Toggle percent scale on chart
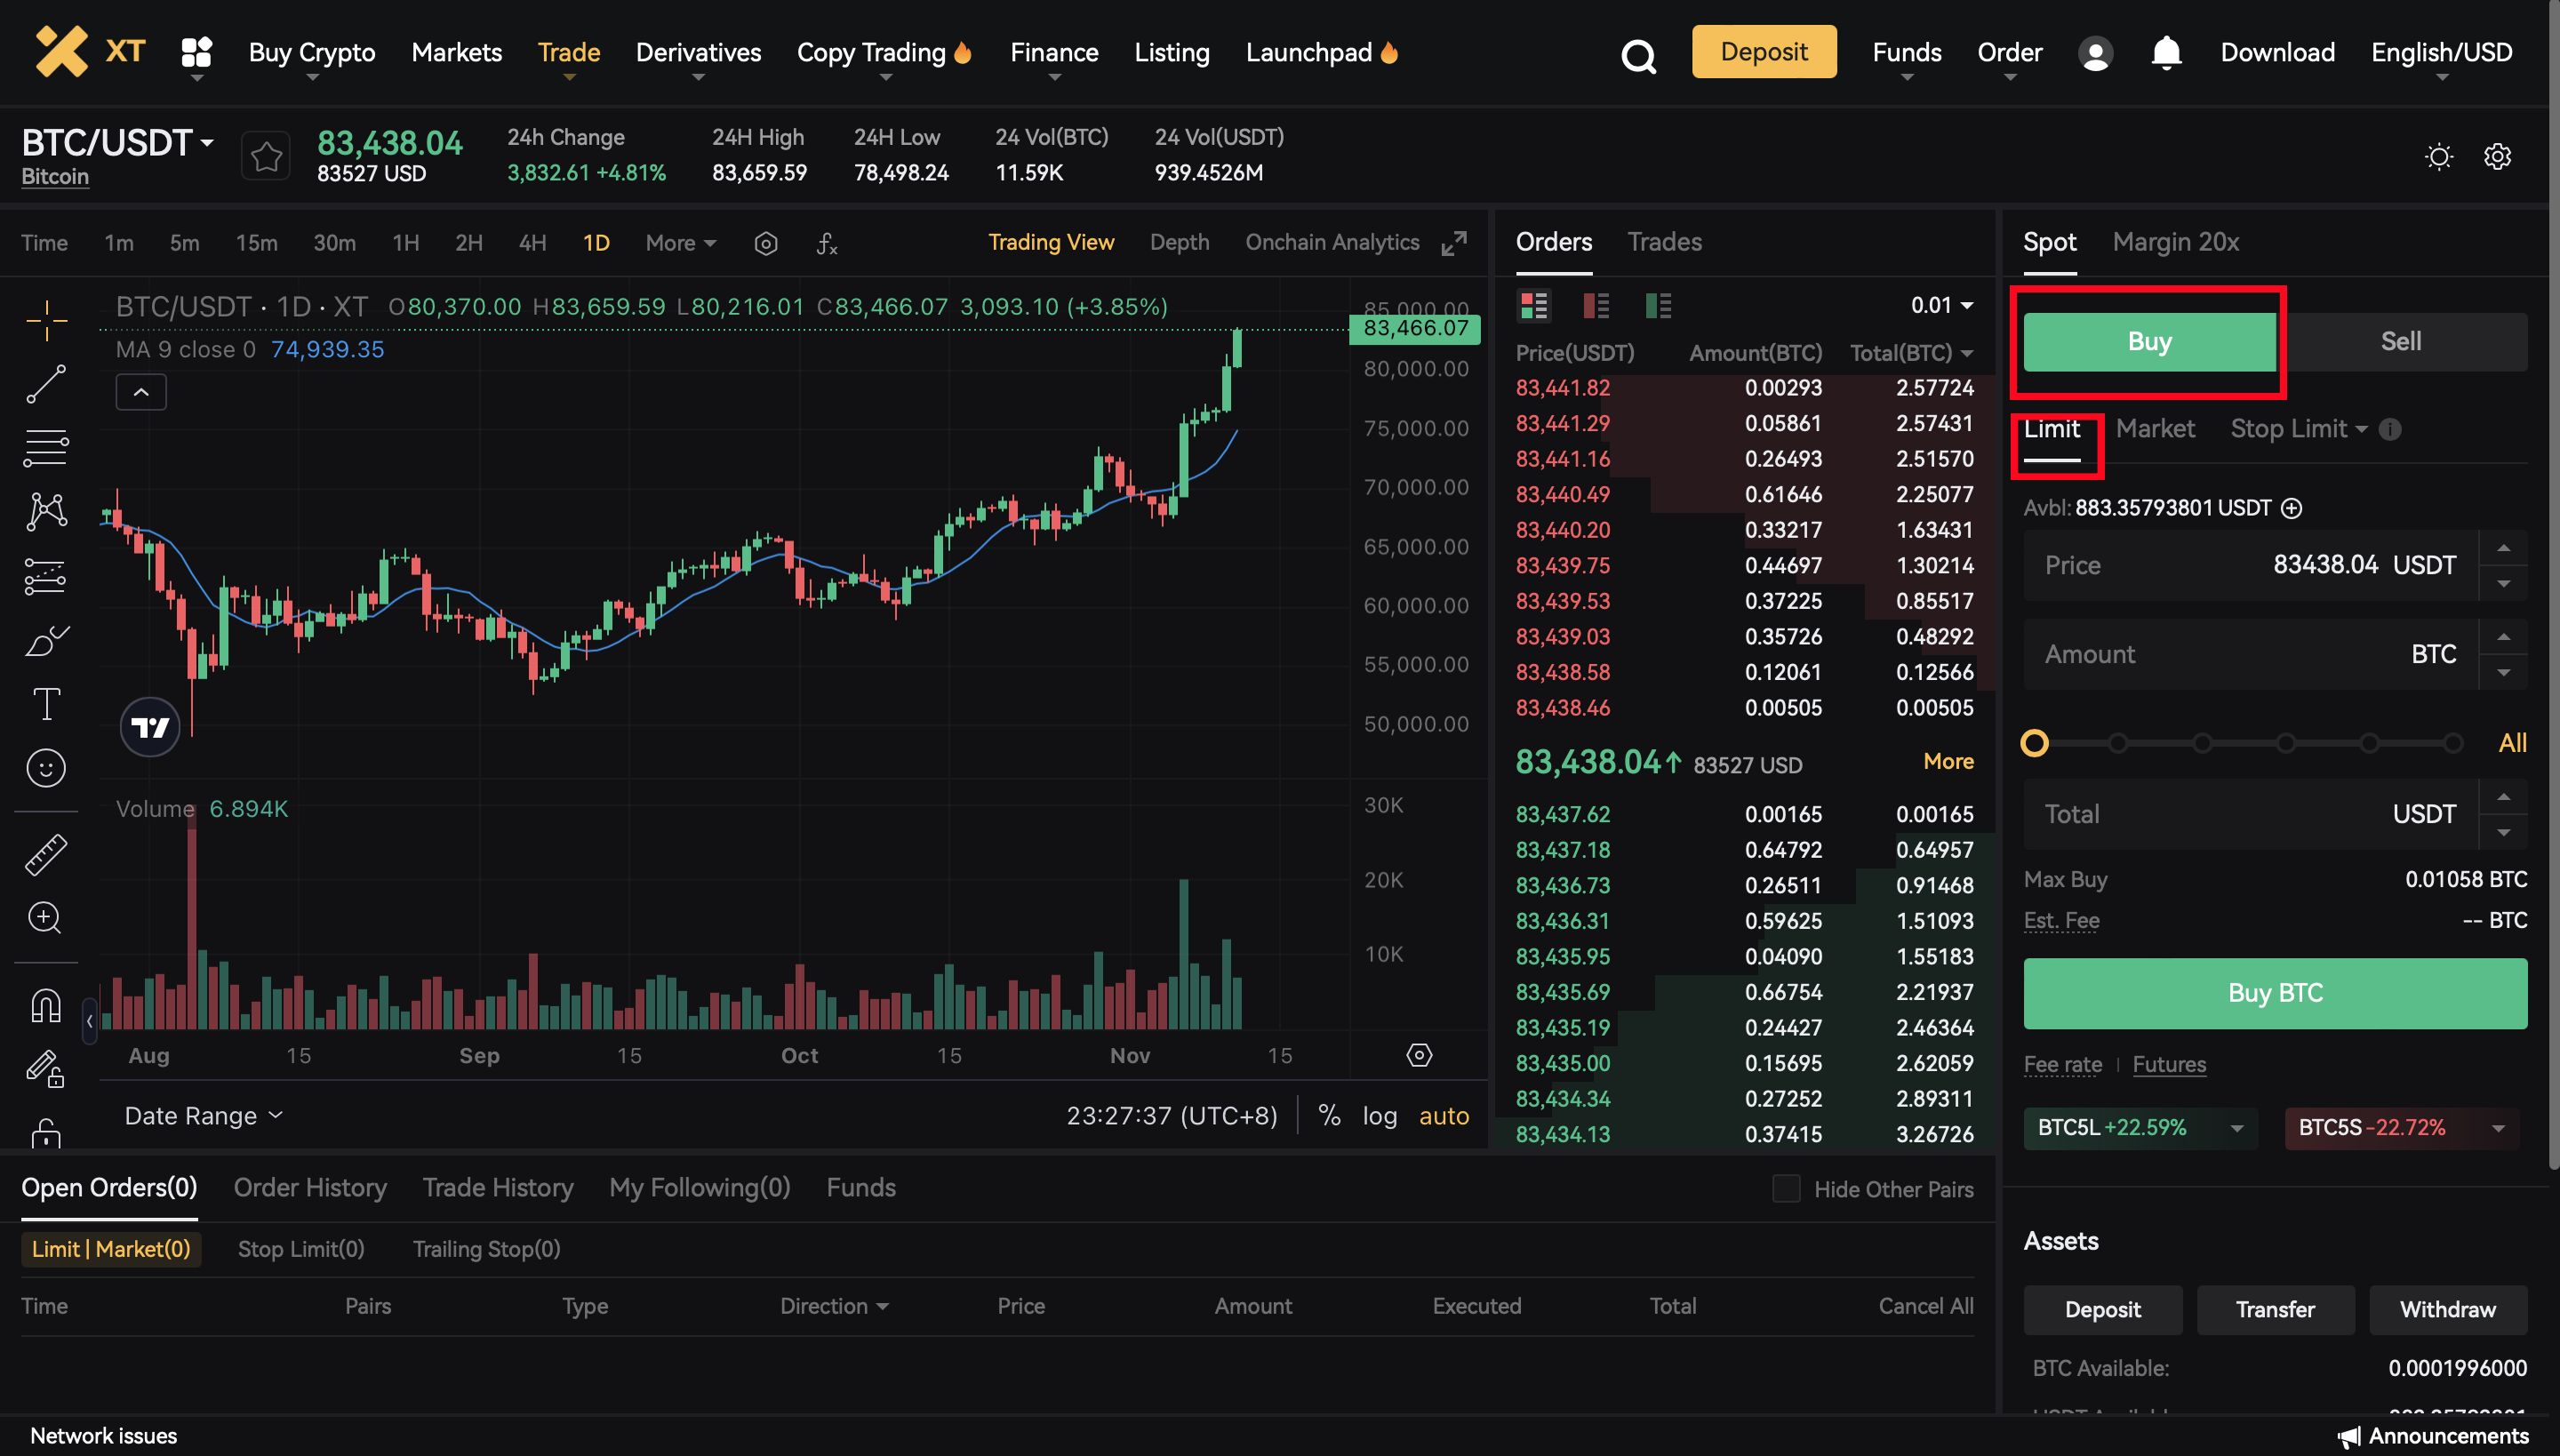 1329,1115
